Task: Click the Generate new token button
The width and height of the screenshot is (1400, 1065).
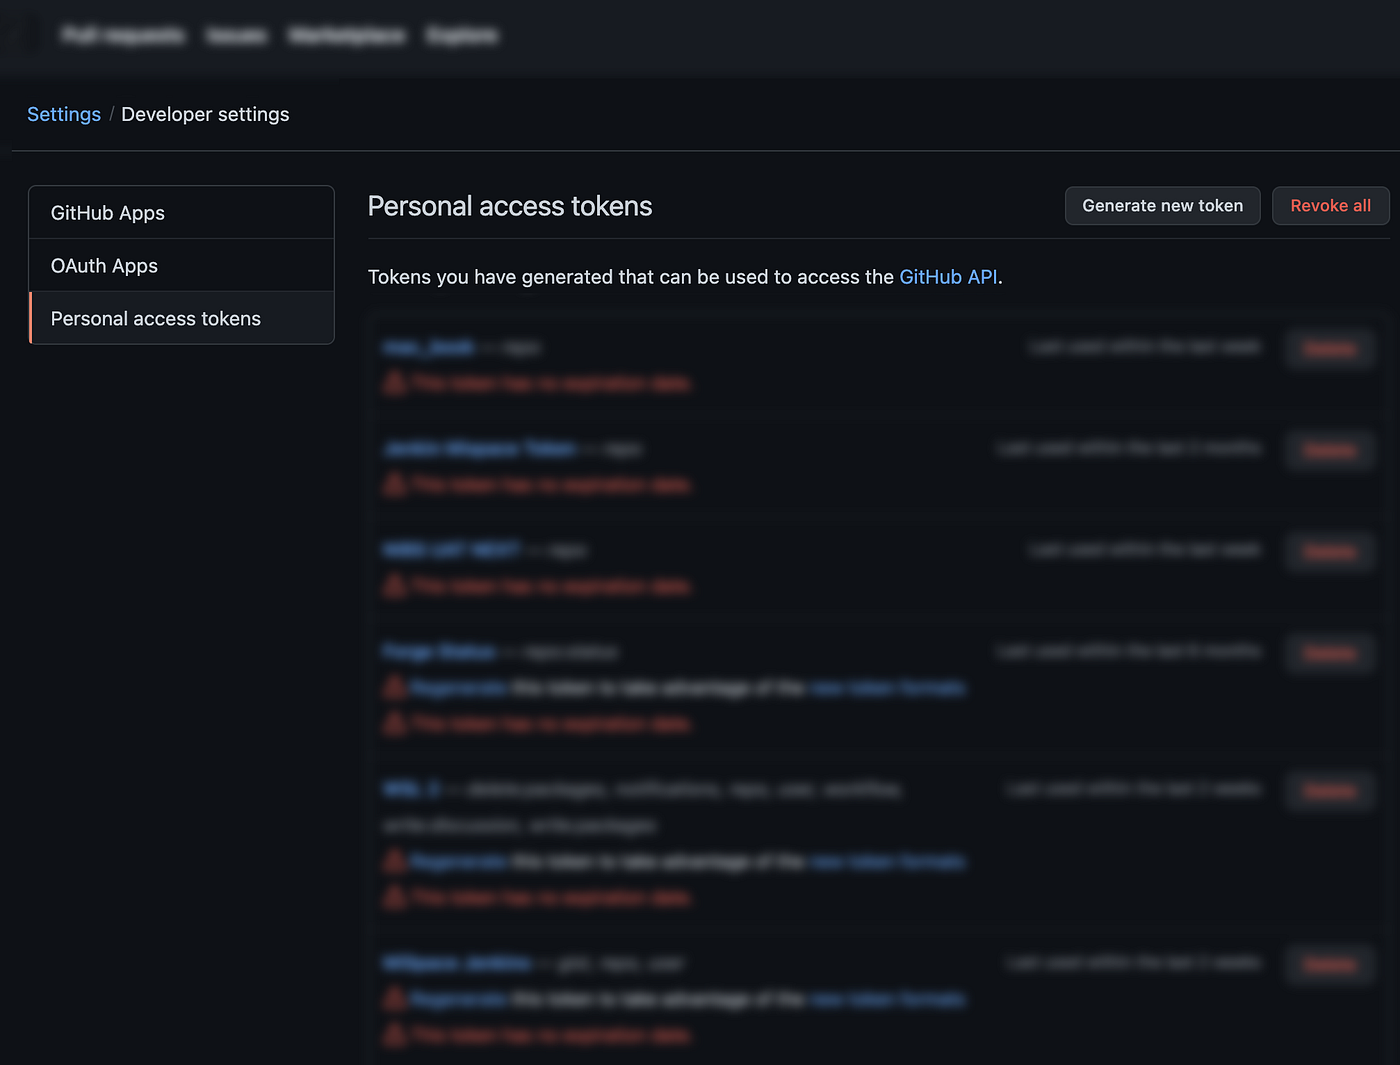Action: tap(1162, 205)
